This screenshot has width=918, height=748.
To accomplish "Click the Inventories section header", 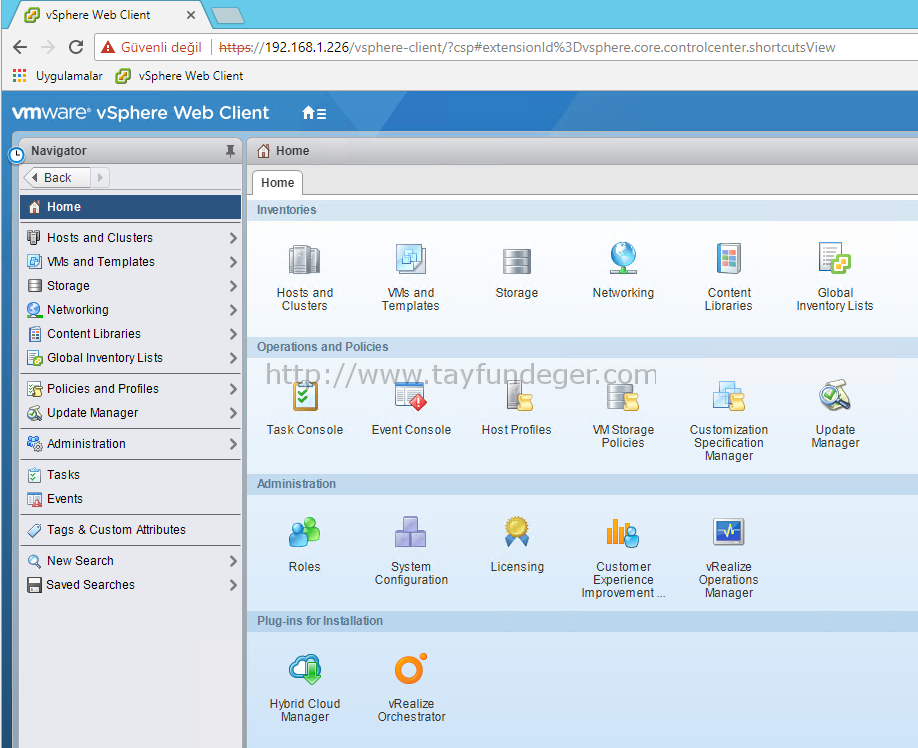I will [x=582, y=210].
